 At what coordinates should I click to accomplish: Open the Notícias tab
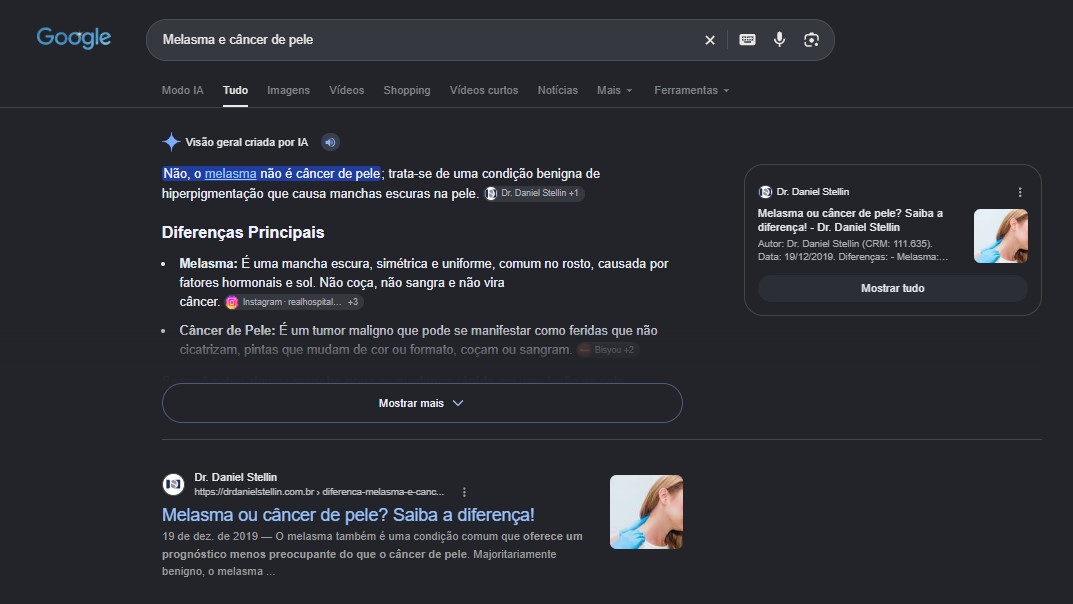coord(557,90)
